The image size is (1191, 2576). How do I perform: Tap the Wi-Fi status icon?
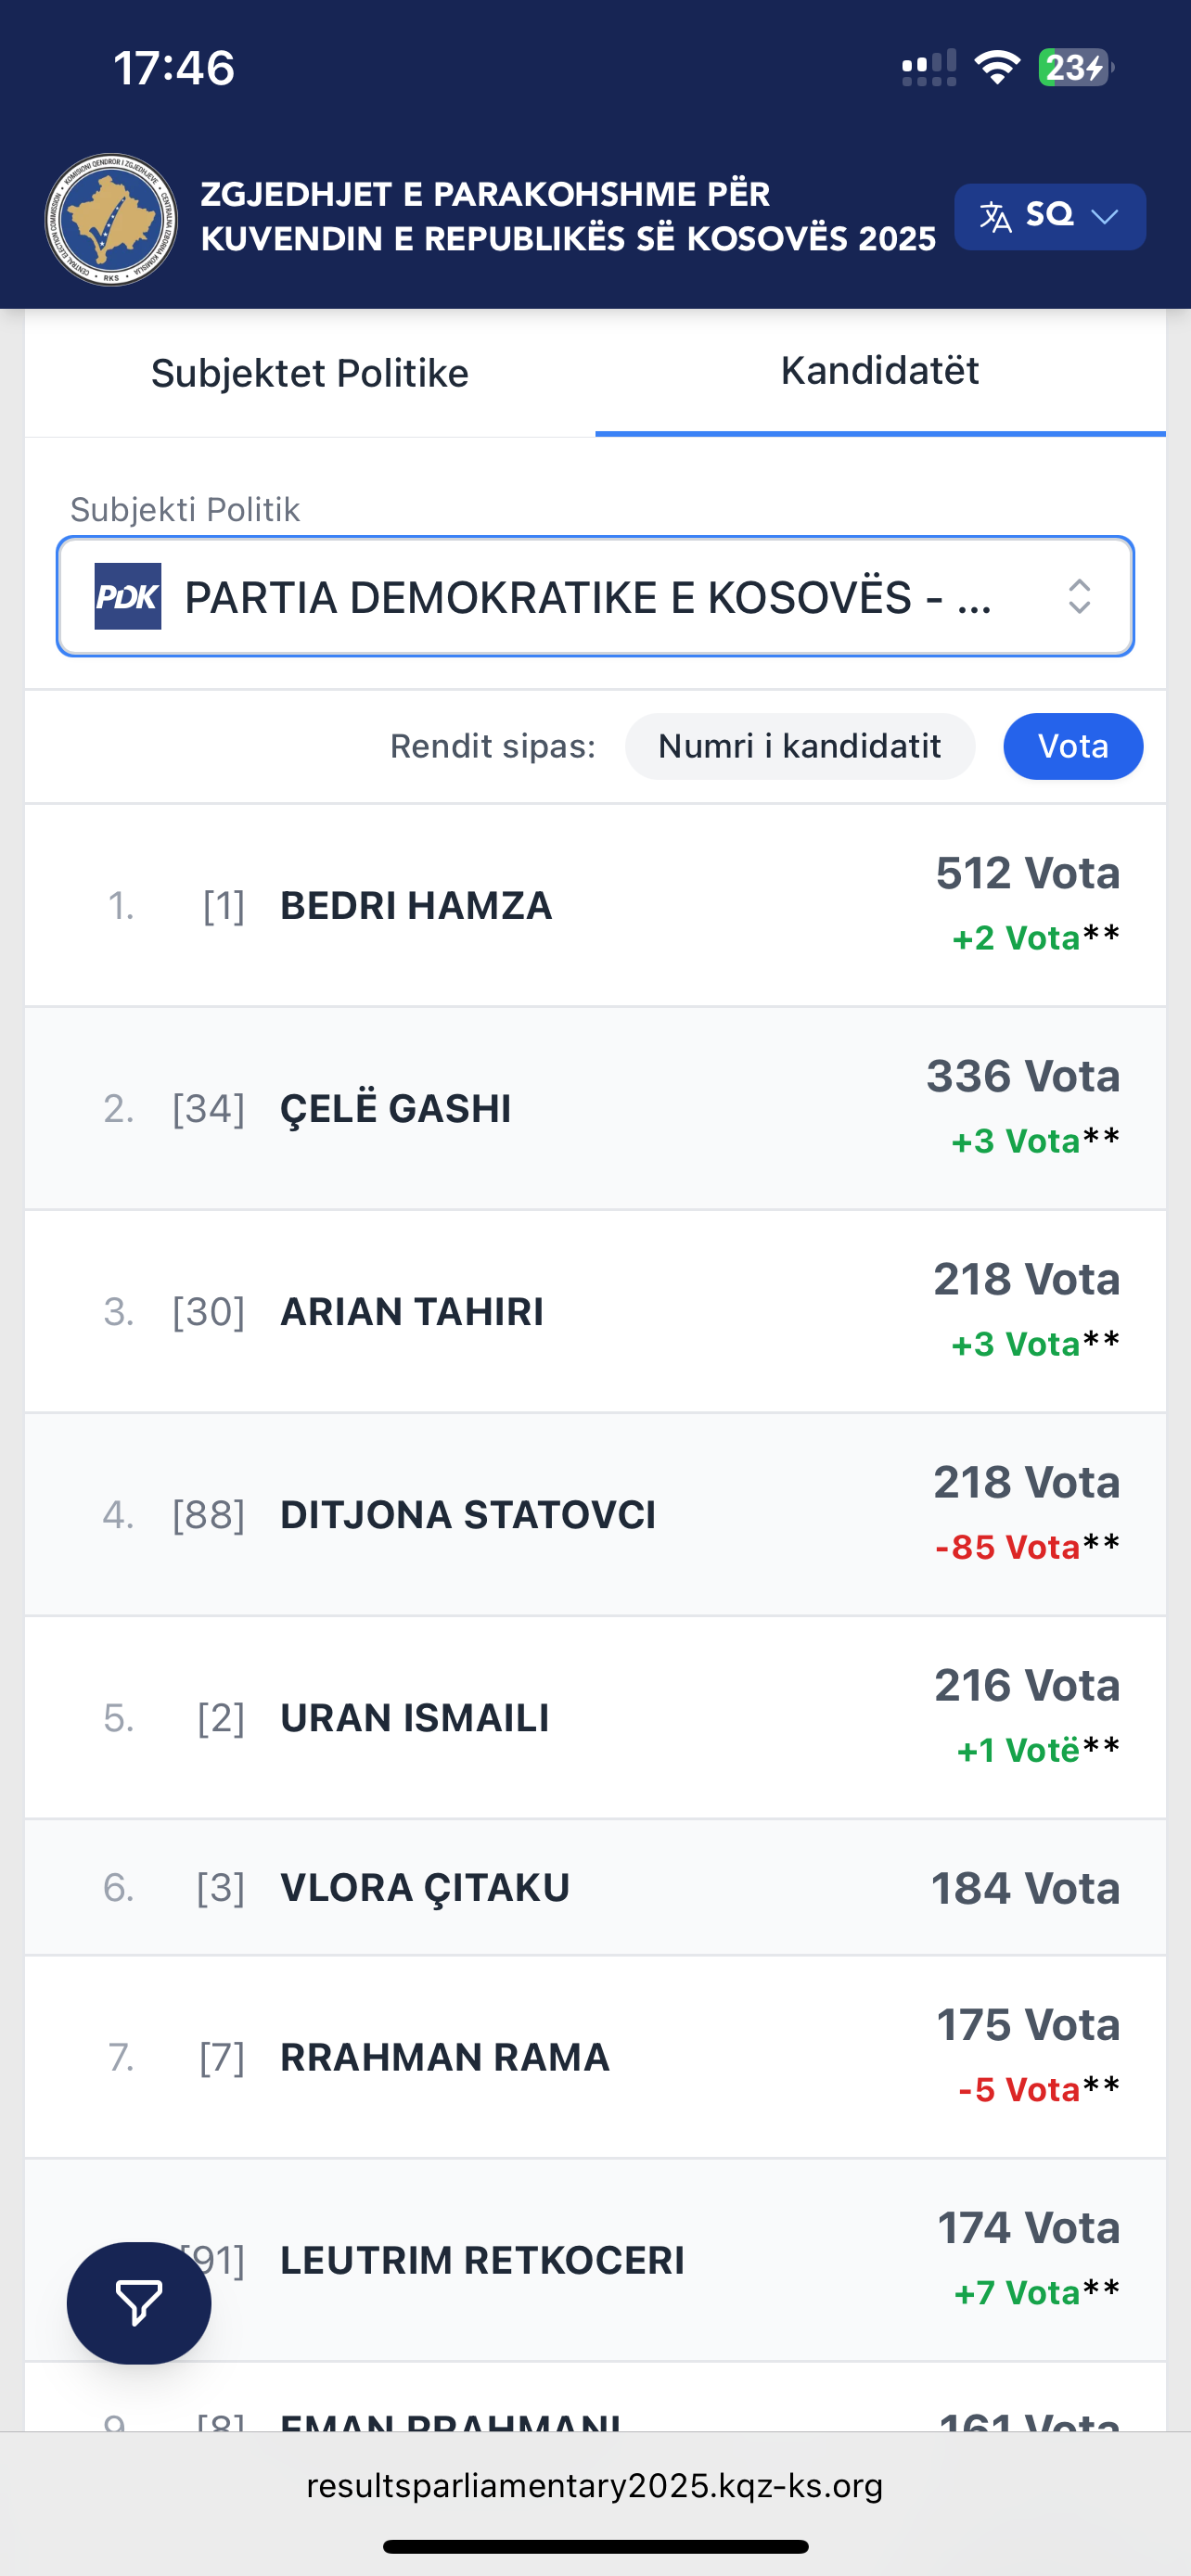click(996, 68)
